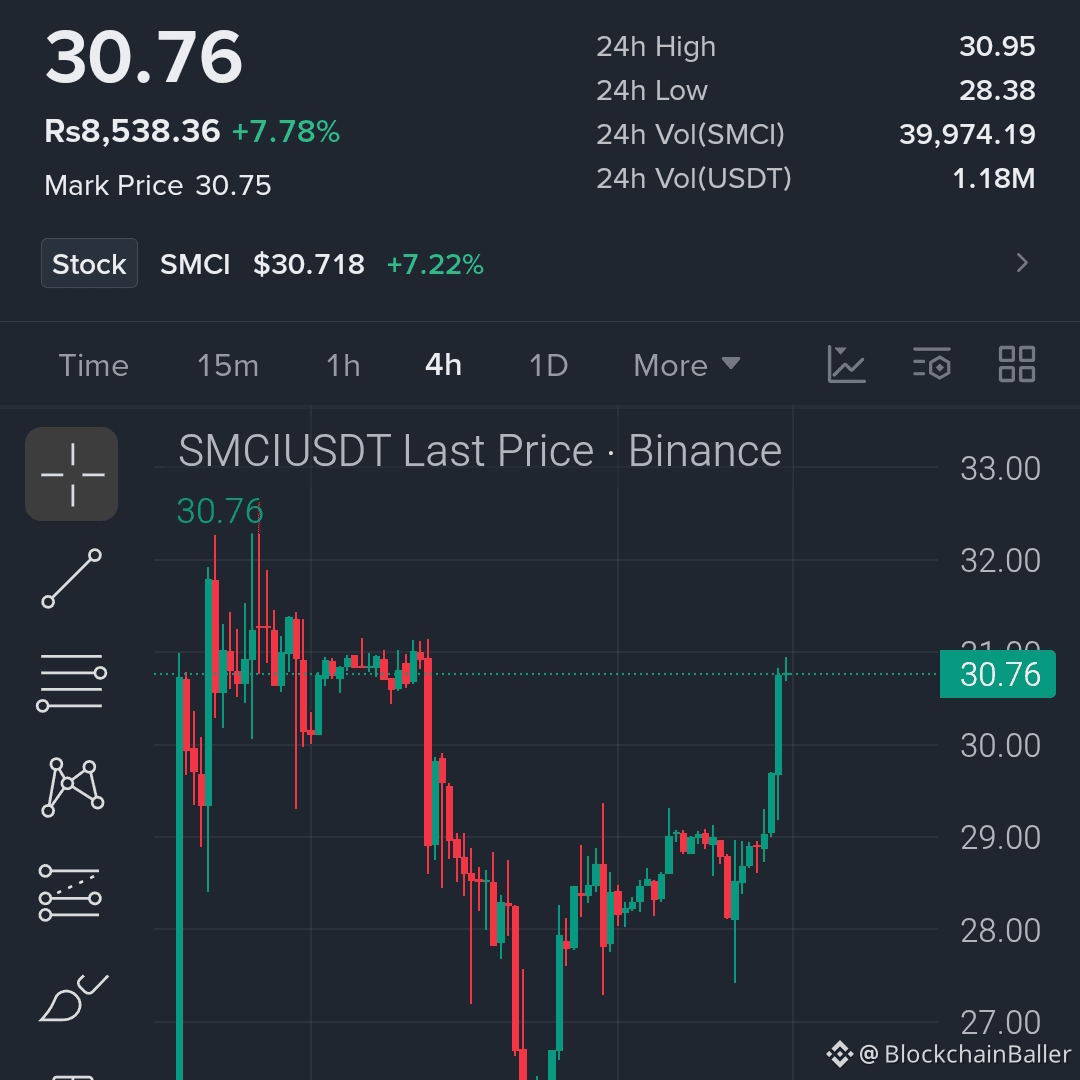
Task: Tap the 24h Vol(USDT) value 1.18M
Action: [x=994, y=178]
